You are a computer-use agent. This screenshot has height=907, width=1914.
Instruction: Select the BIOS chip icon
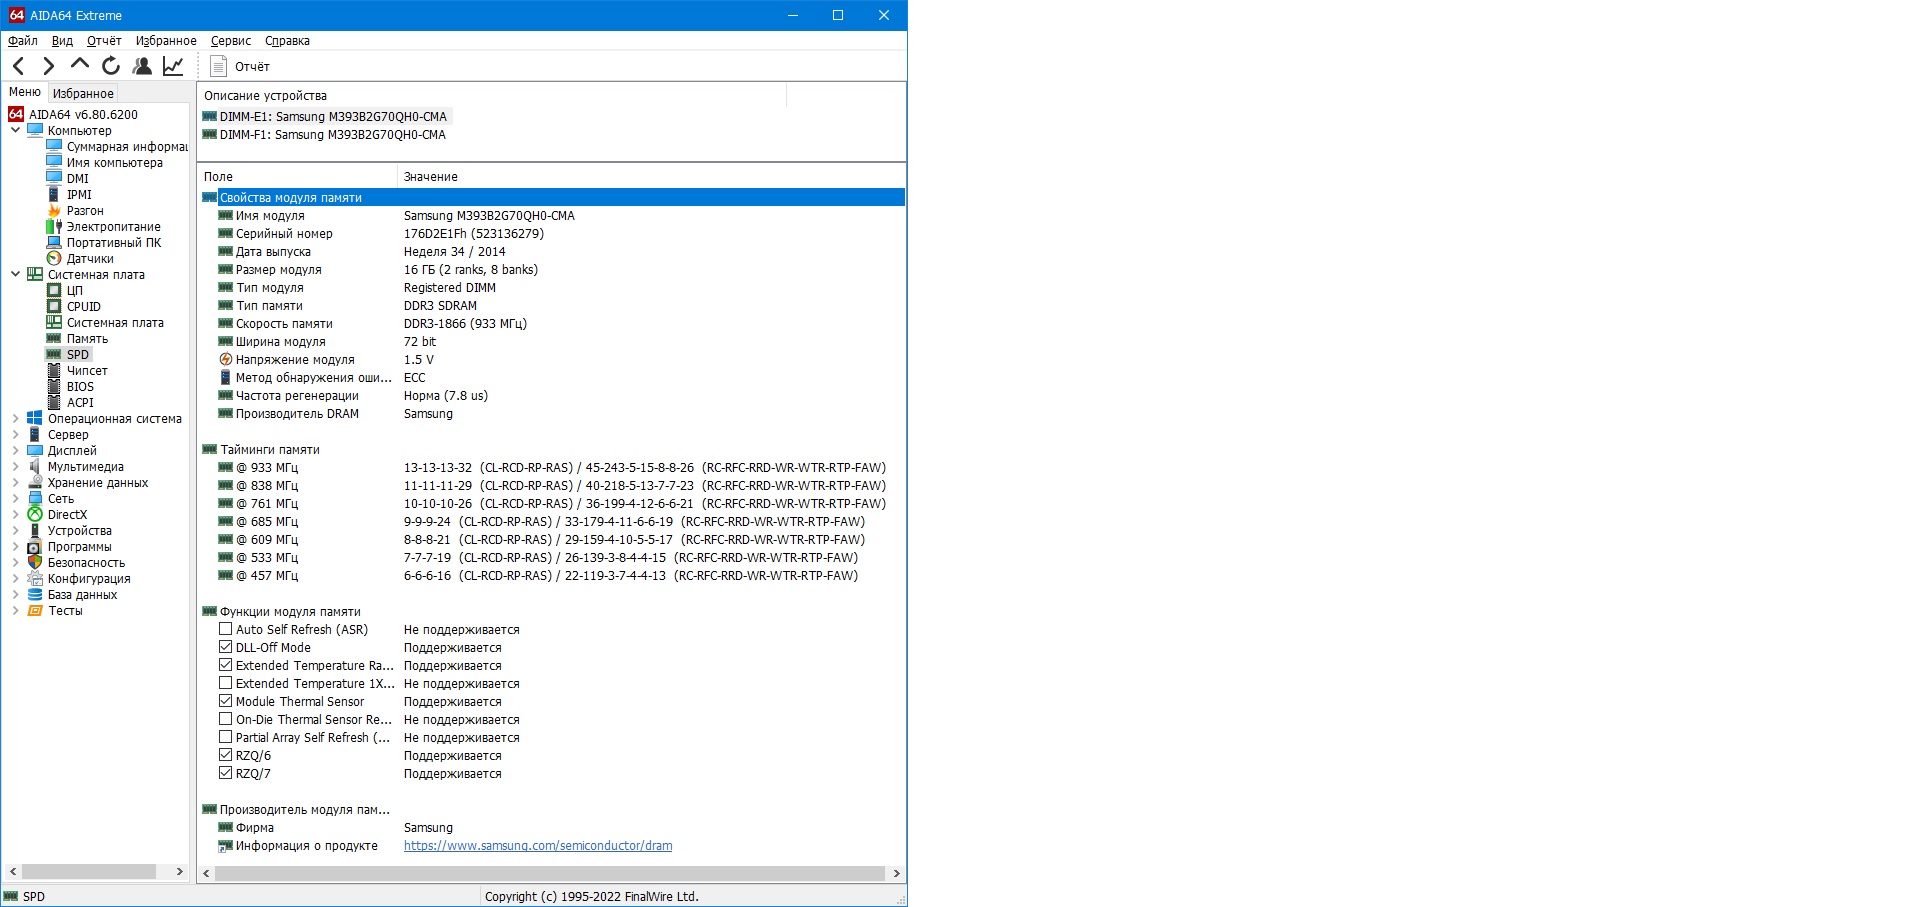[54, 386]
